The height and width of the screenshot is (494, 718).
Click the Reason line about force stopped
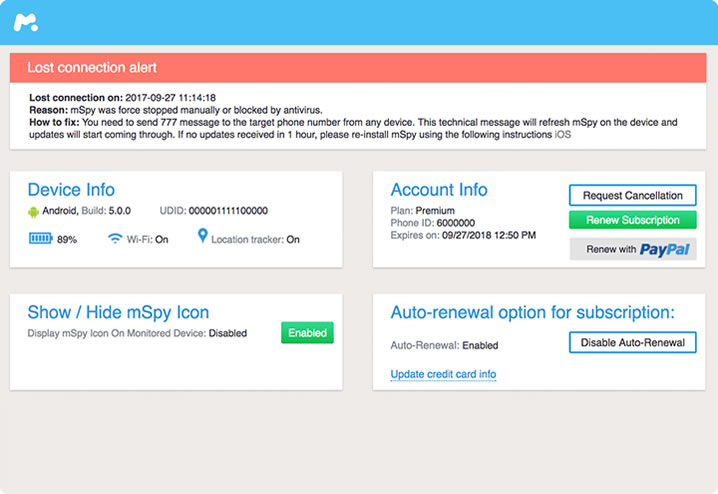point(176,110)
